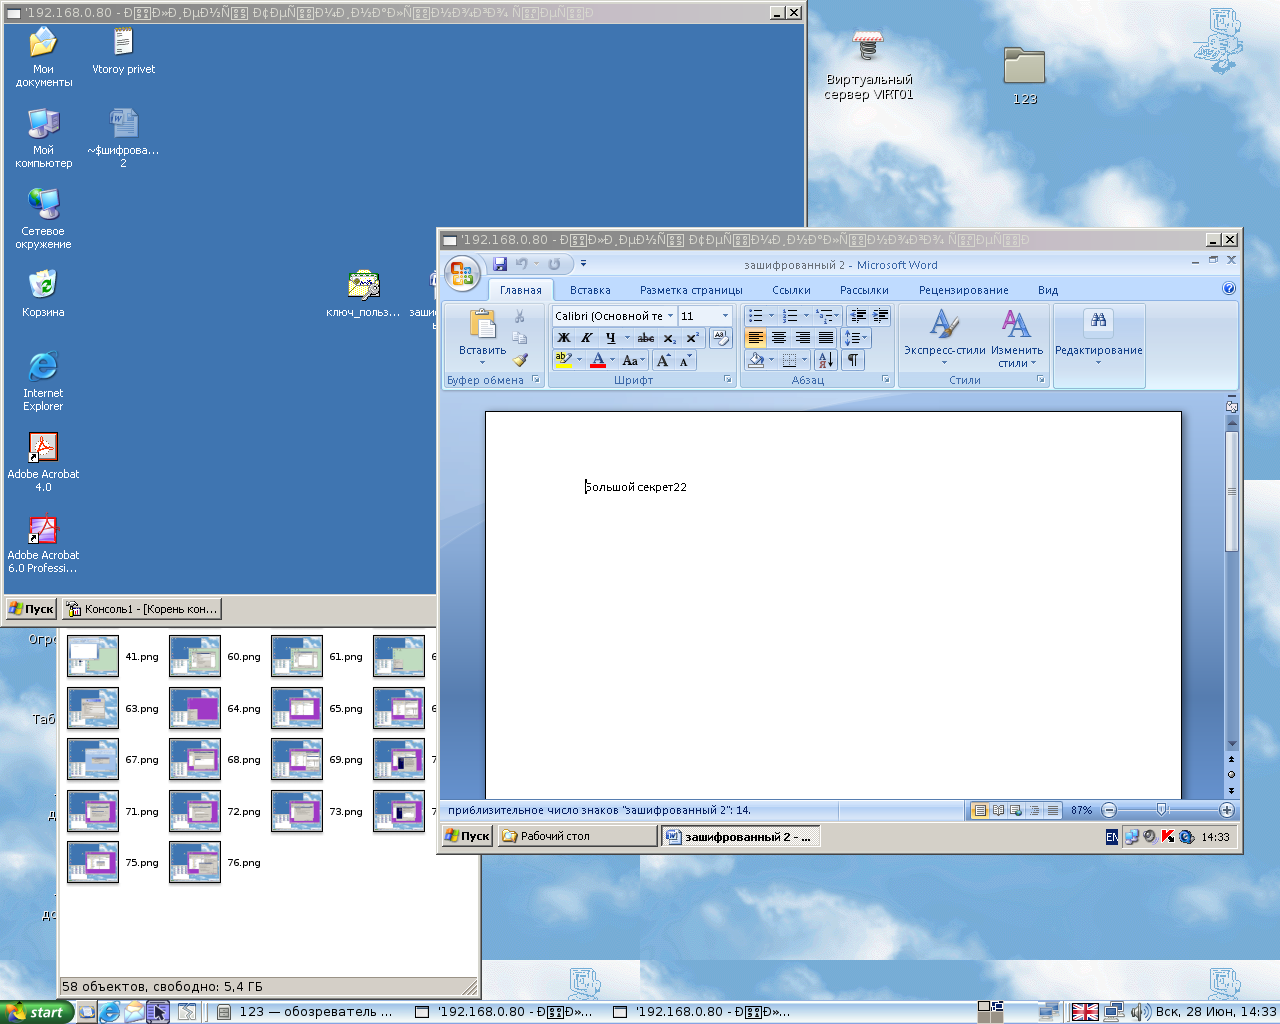Click the Sort A-Z icon
Viewport: 1280px width, 1024px height.
(x=826, y=360)
